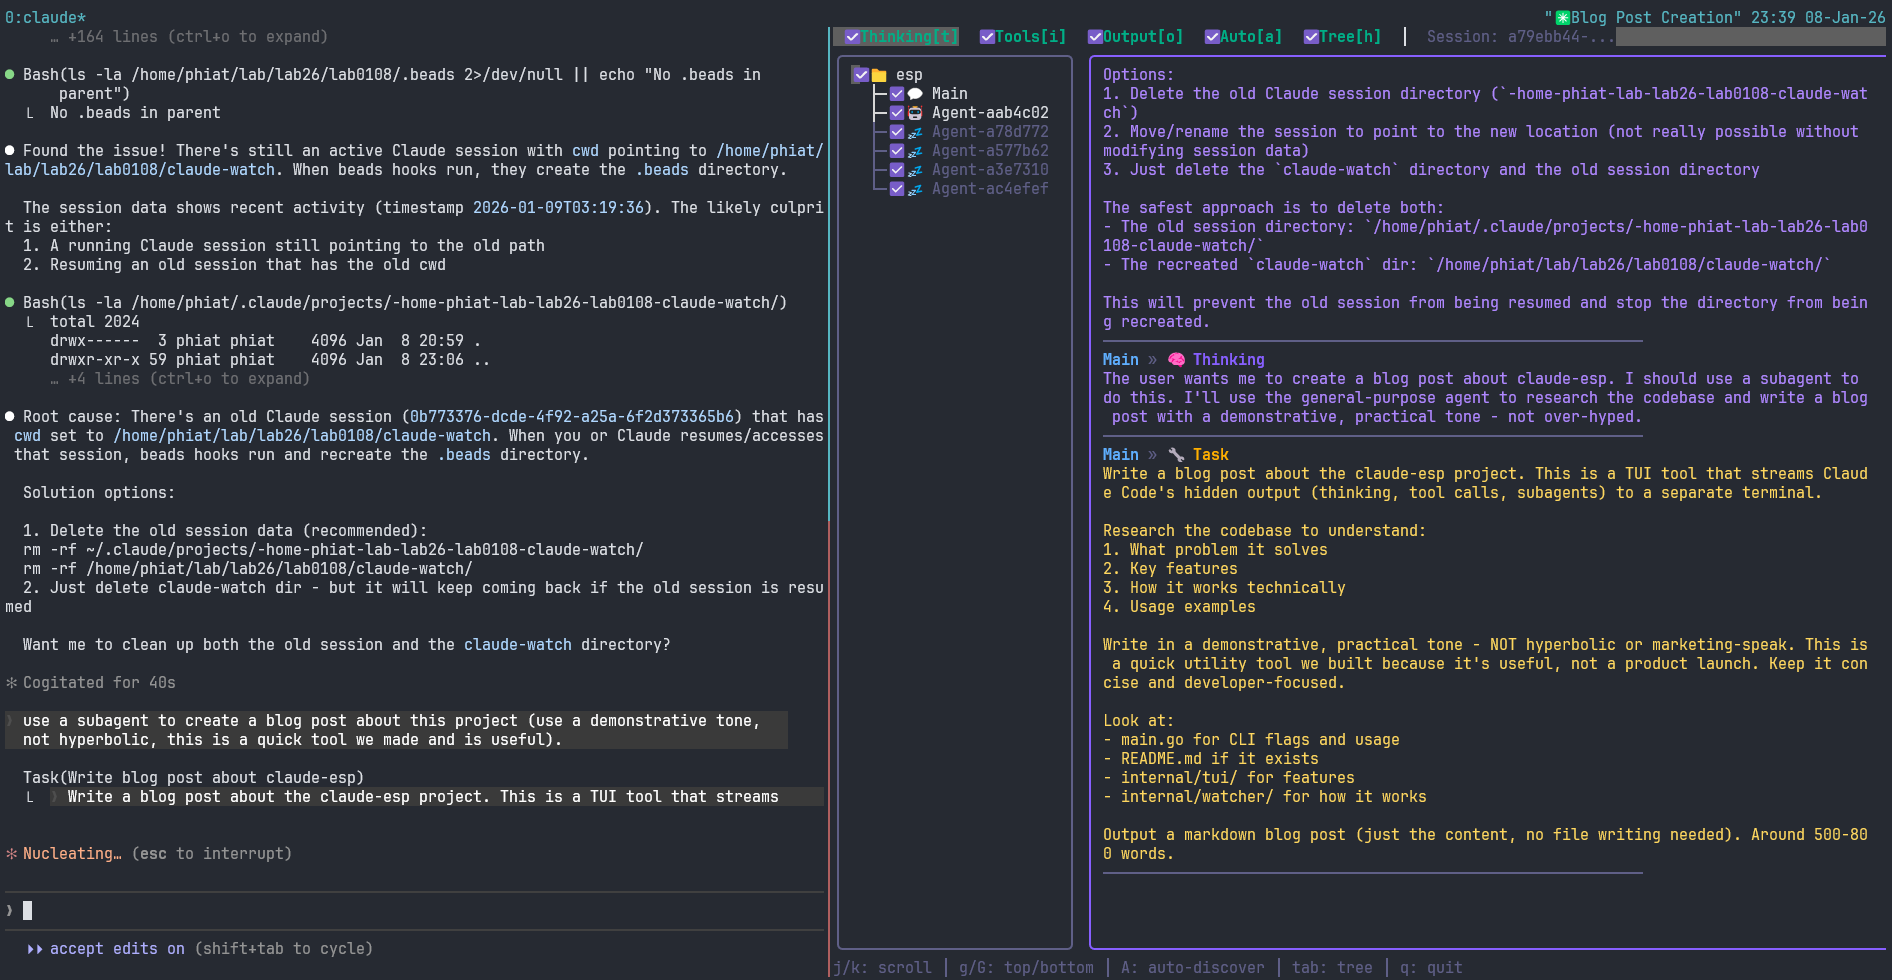The image size is (1892, 980).
Task: Click the sleeping zzz icon for Agent-a78d772
Action: click(915, 132)
